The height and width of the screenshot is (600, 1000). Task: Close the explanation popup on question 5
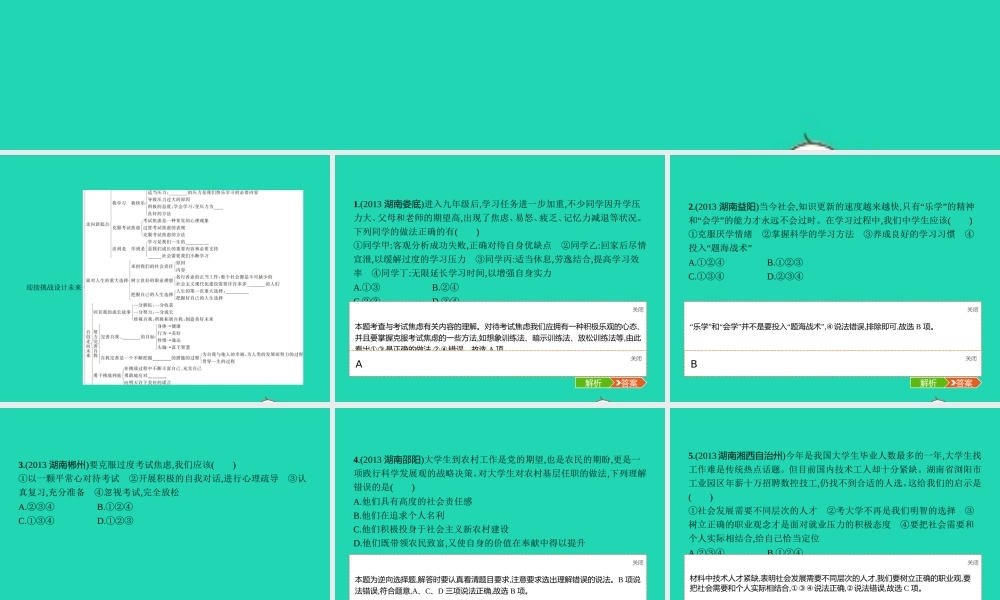(971, 563)
